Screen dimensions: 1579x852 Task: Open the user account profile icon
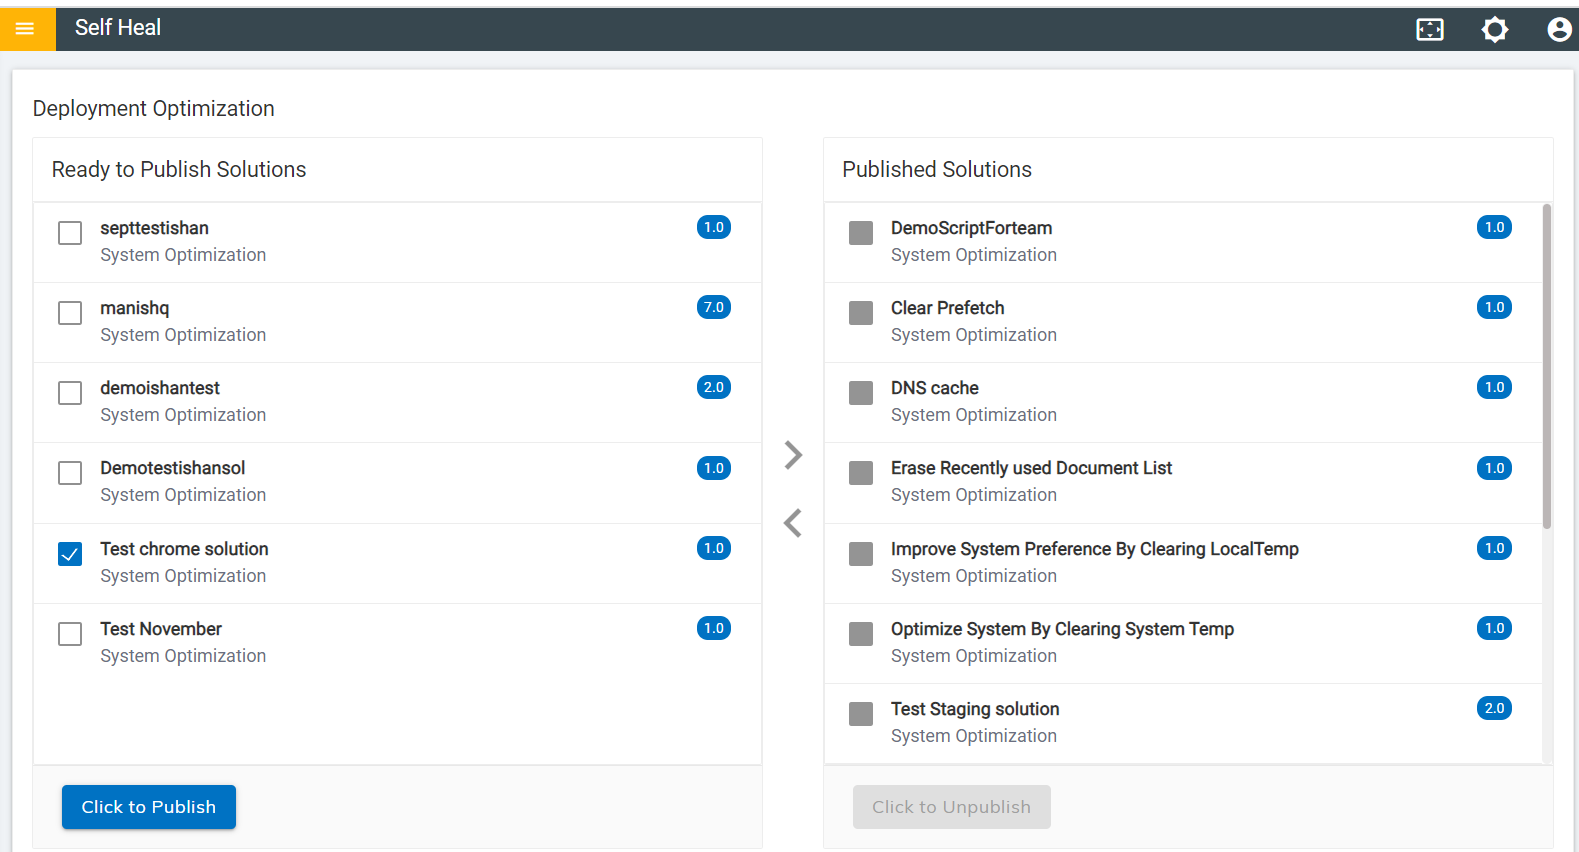[x=1558, y=30]
